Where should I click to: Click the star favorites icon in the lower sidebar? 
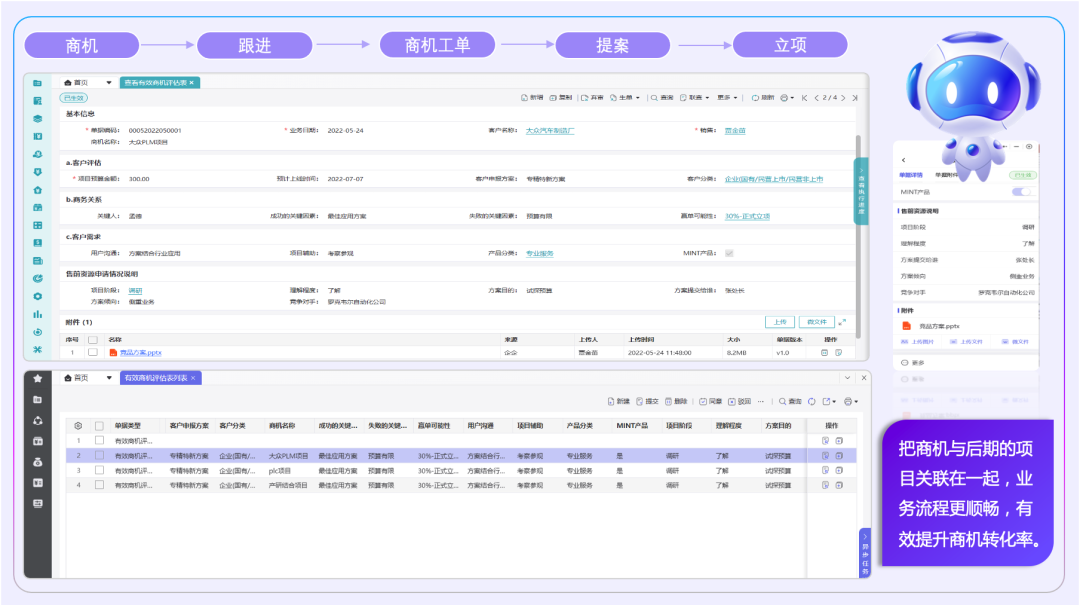point(38,378)
